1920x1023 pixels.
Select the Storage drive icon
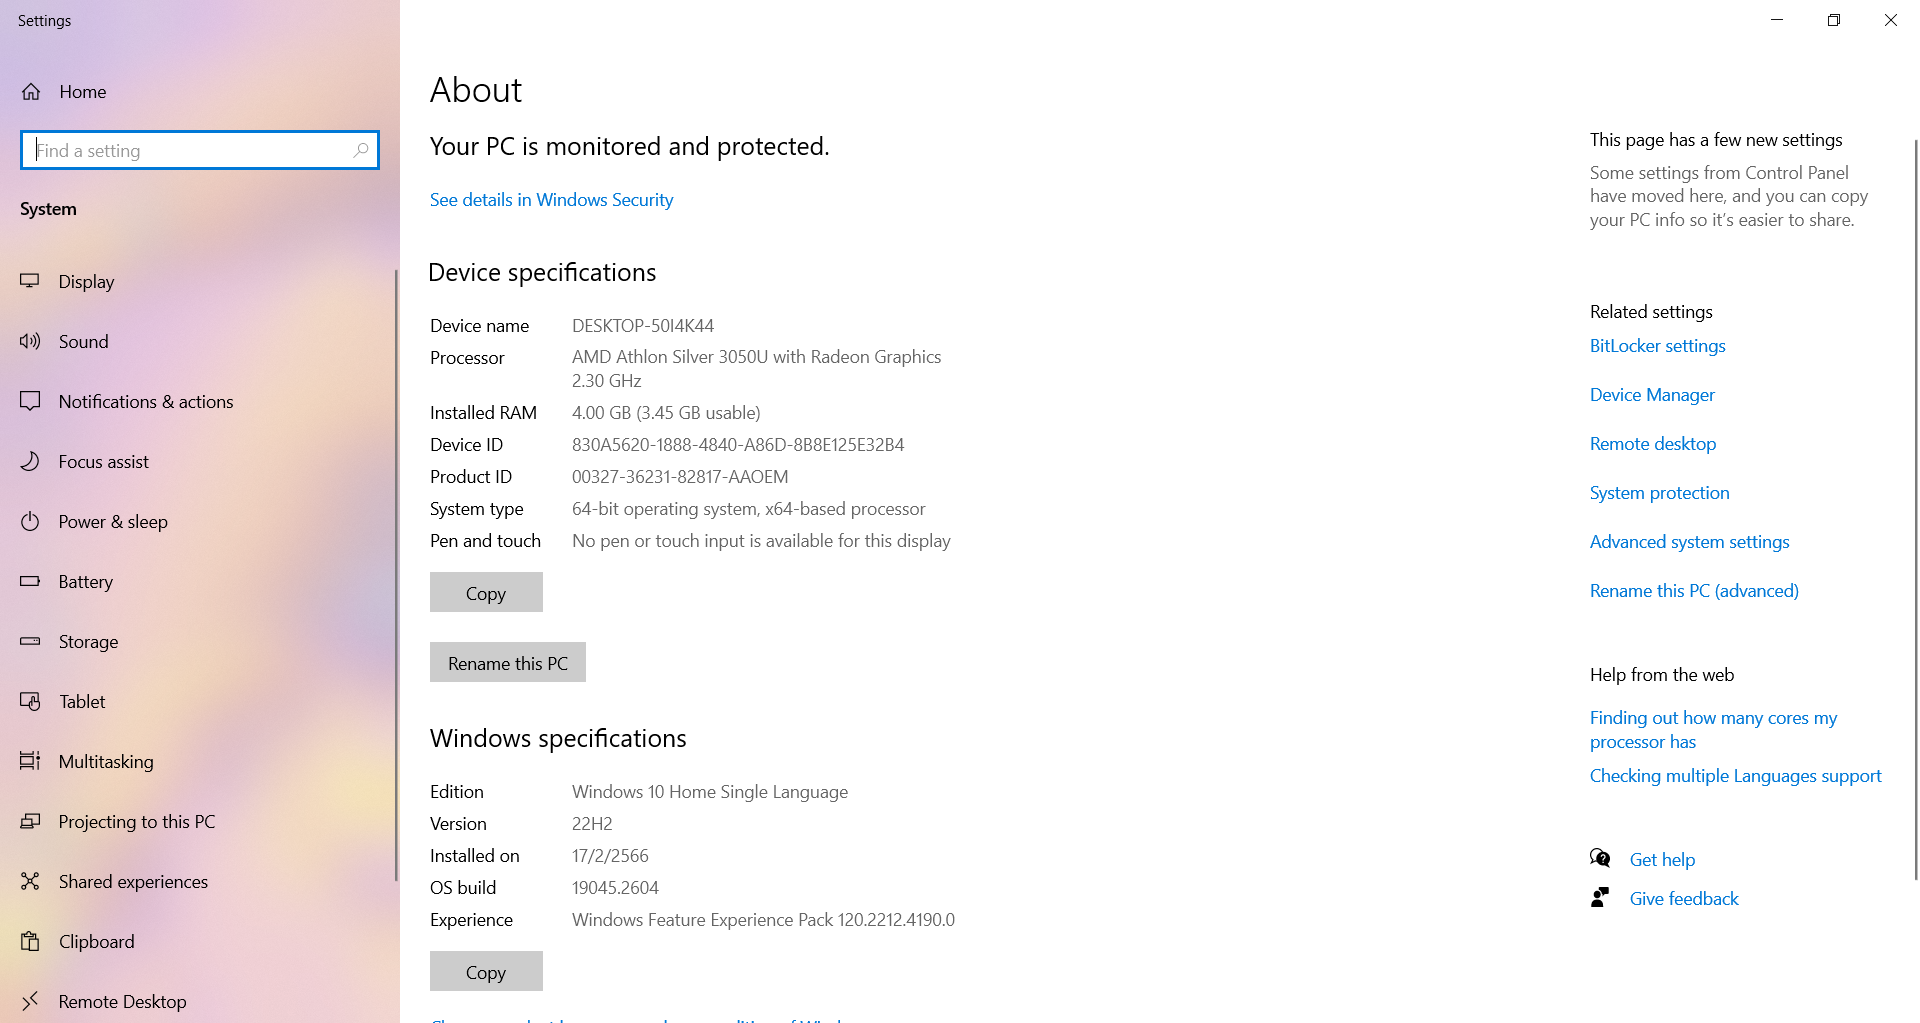point(30,641)
